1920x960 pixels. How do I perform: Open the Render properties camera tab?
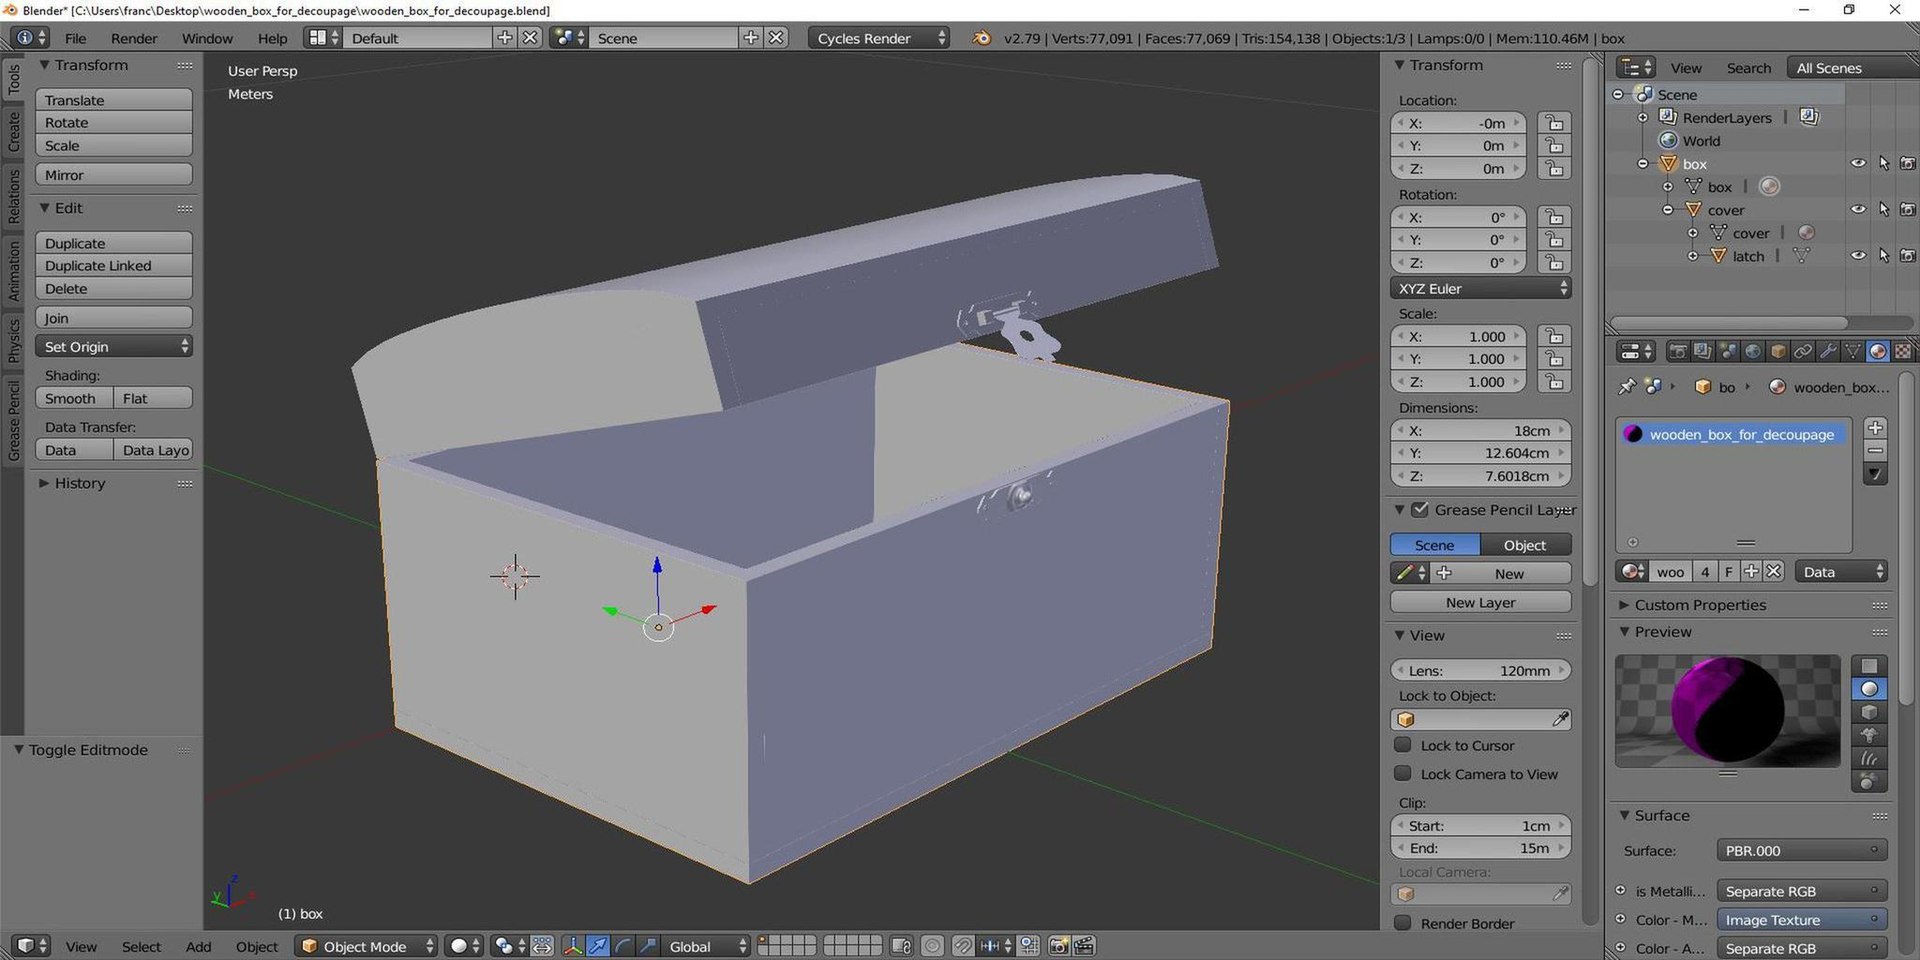click(1678, 351)
